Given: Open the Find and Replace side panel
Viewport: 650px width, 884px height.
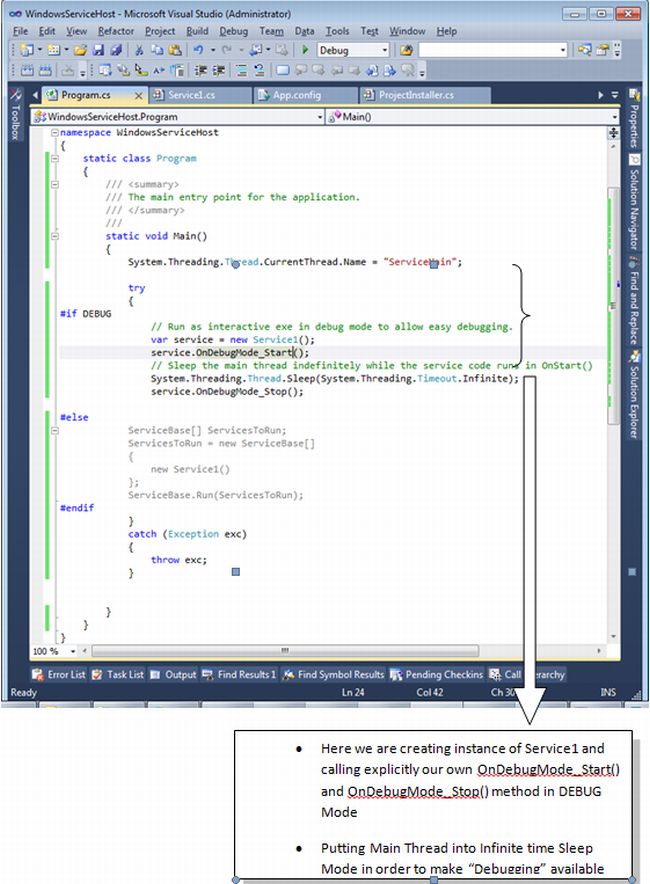Looking at the screenshot, I should tap(634, 300).
